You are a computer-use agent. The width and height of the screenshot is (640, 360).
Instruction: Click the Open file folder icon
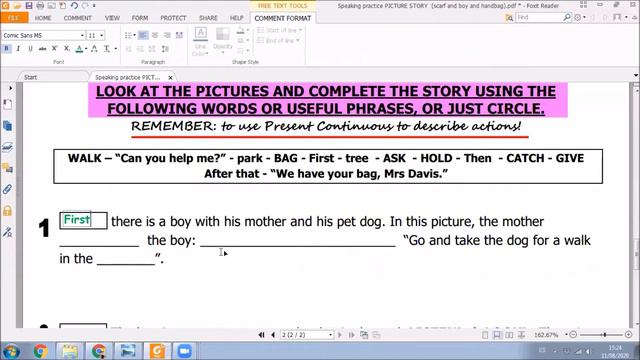click(x=17, y=6)
